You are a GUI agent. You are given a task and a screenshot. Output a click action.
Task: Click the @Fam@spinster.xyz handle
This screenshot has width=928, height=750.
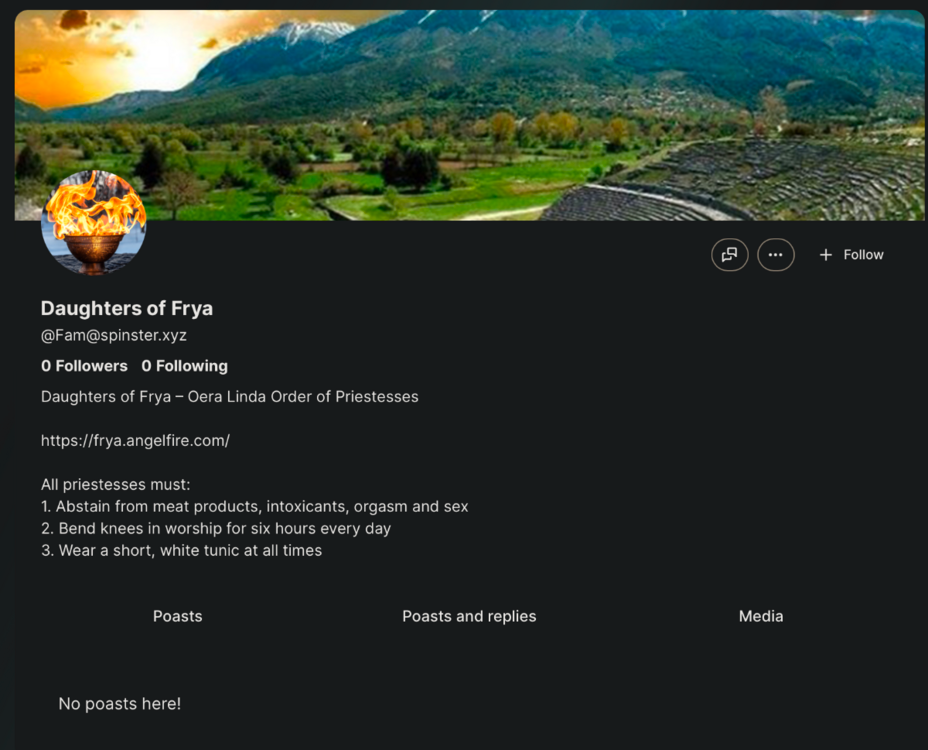point(114,335)
